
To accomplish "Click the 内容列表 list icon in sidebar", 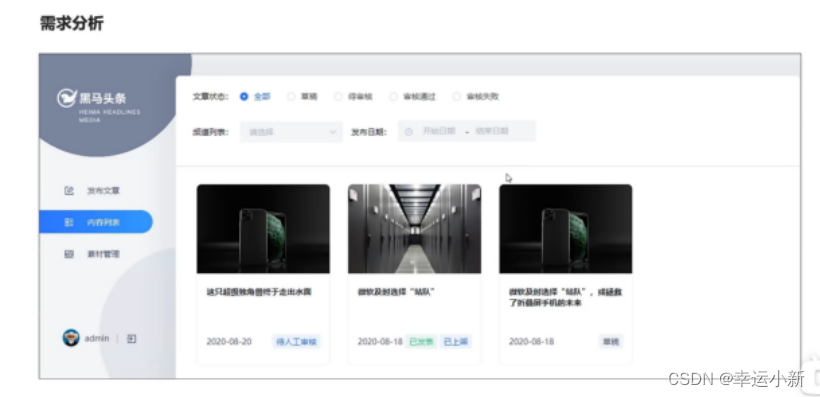I will [69, 222].
